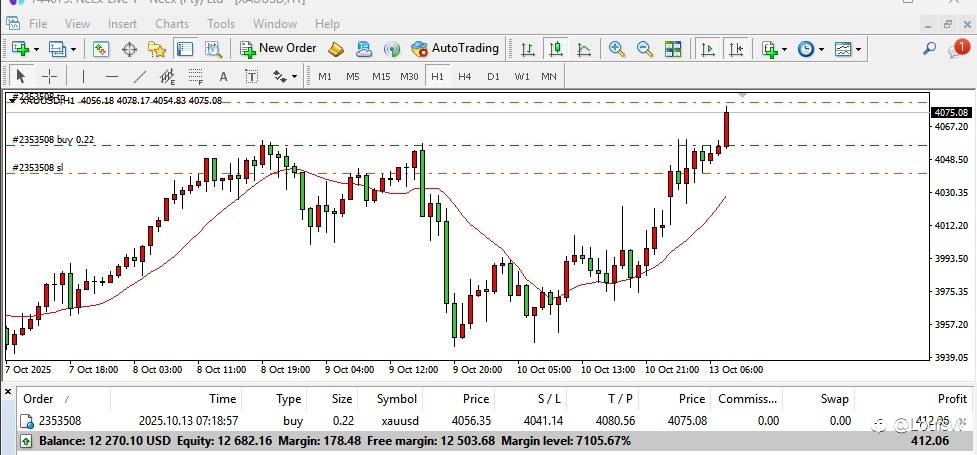Tile the chart windows with the grid icon
The image size is (977, 455).
pyautogui.click(x=673, y=49)
